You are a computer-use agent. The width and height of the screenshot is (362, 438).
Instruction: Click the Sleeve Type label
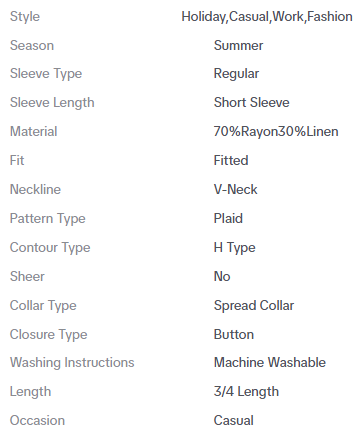(46, 74)
